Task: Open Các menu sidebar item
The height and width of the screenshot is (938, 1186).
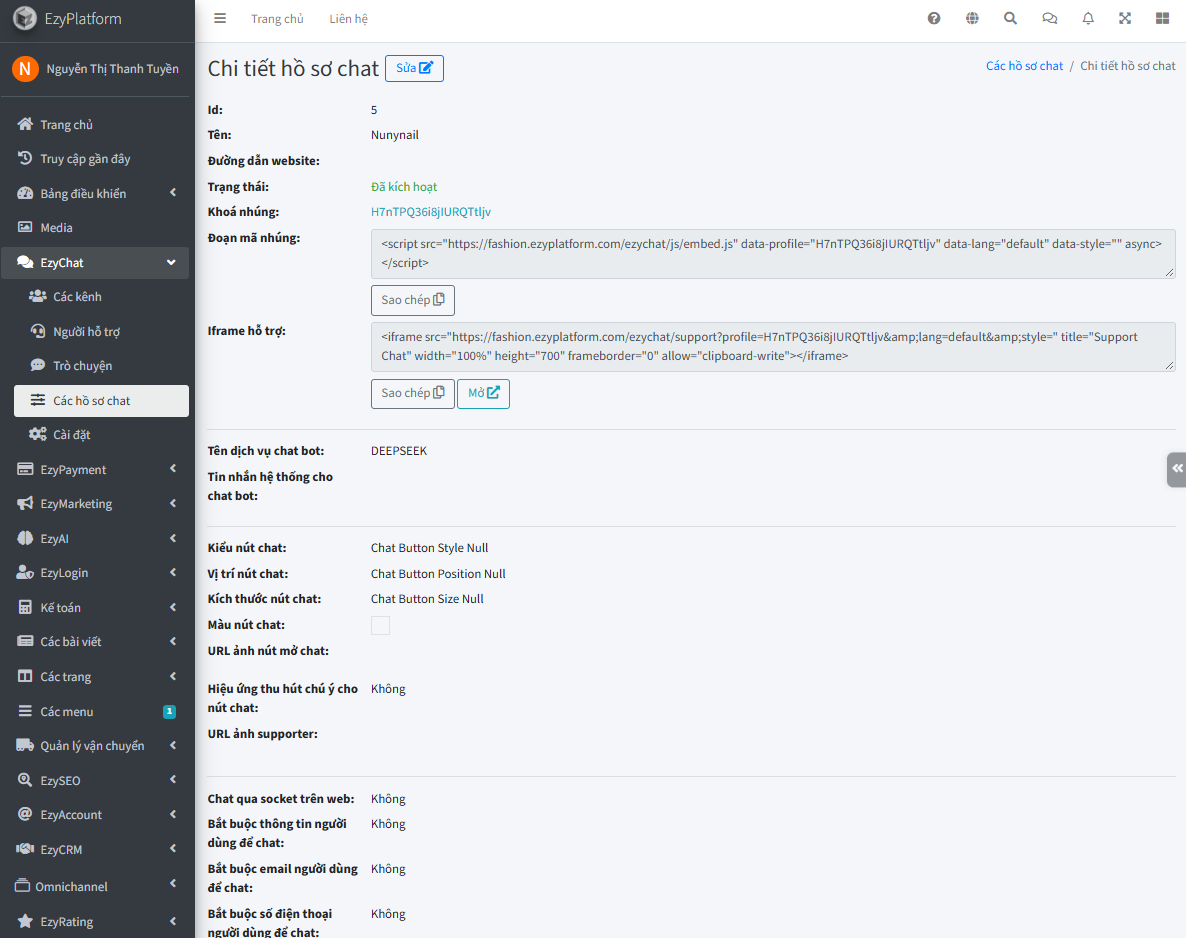Action: coord(95,711)
